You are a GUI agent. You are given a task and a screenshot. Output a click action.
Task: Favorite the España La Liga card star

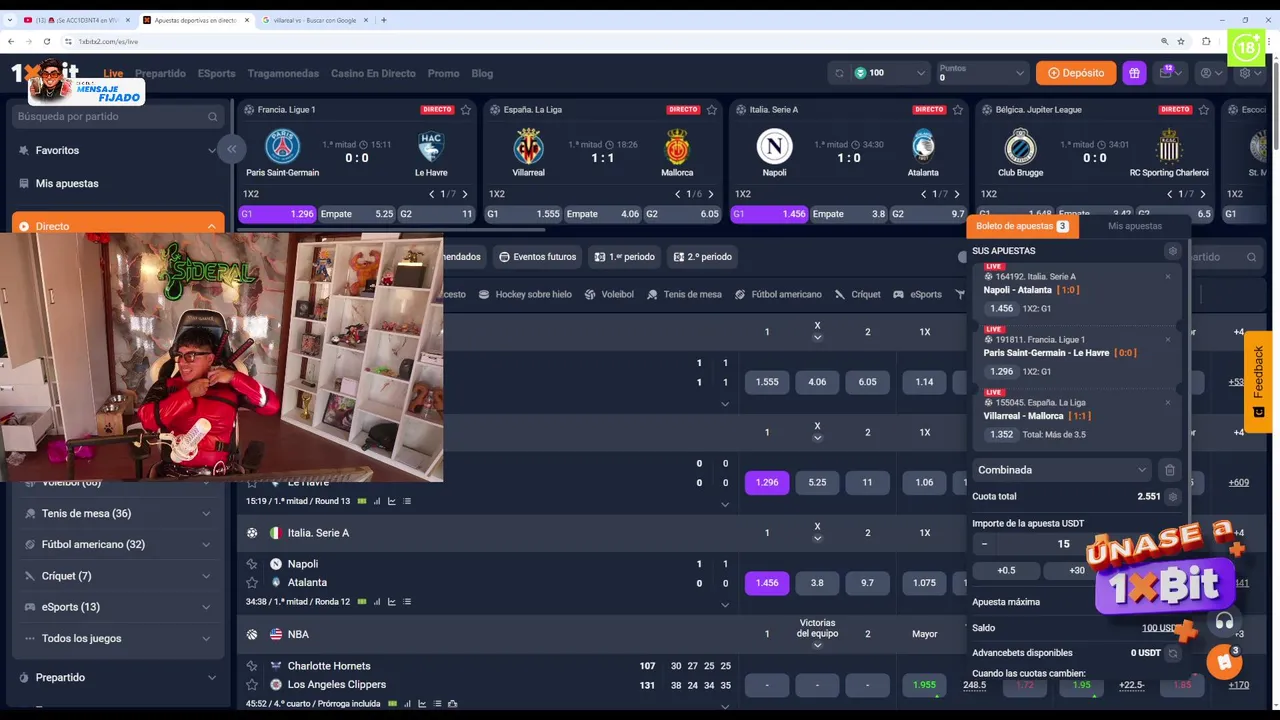[711, 110]
